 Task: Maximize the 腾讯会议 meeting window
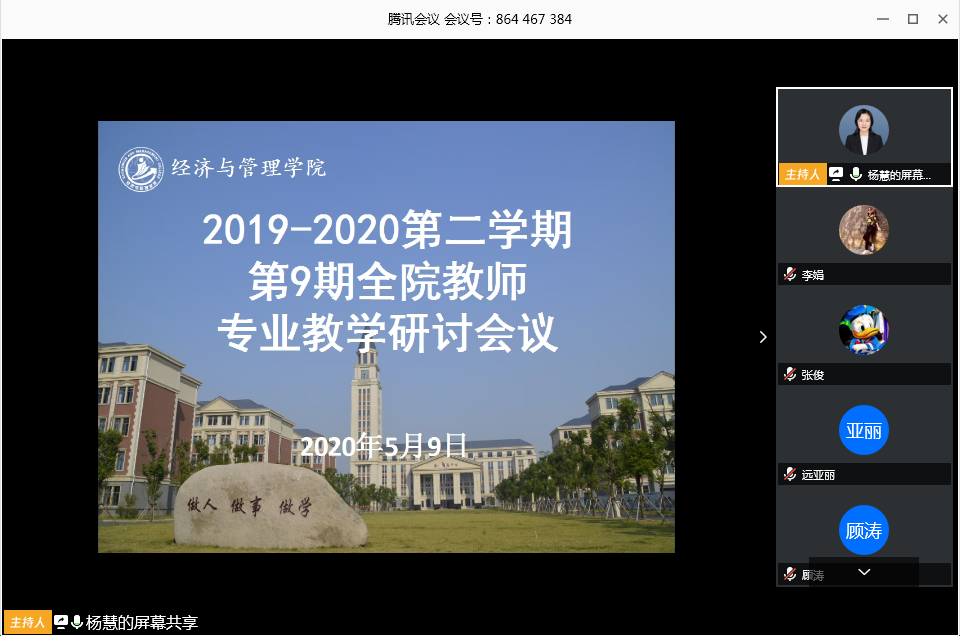coord(912,19)
